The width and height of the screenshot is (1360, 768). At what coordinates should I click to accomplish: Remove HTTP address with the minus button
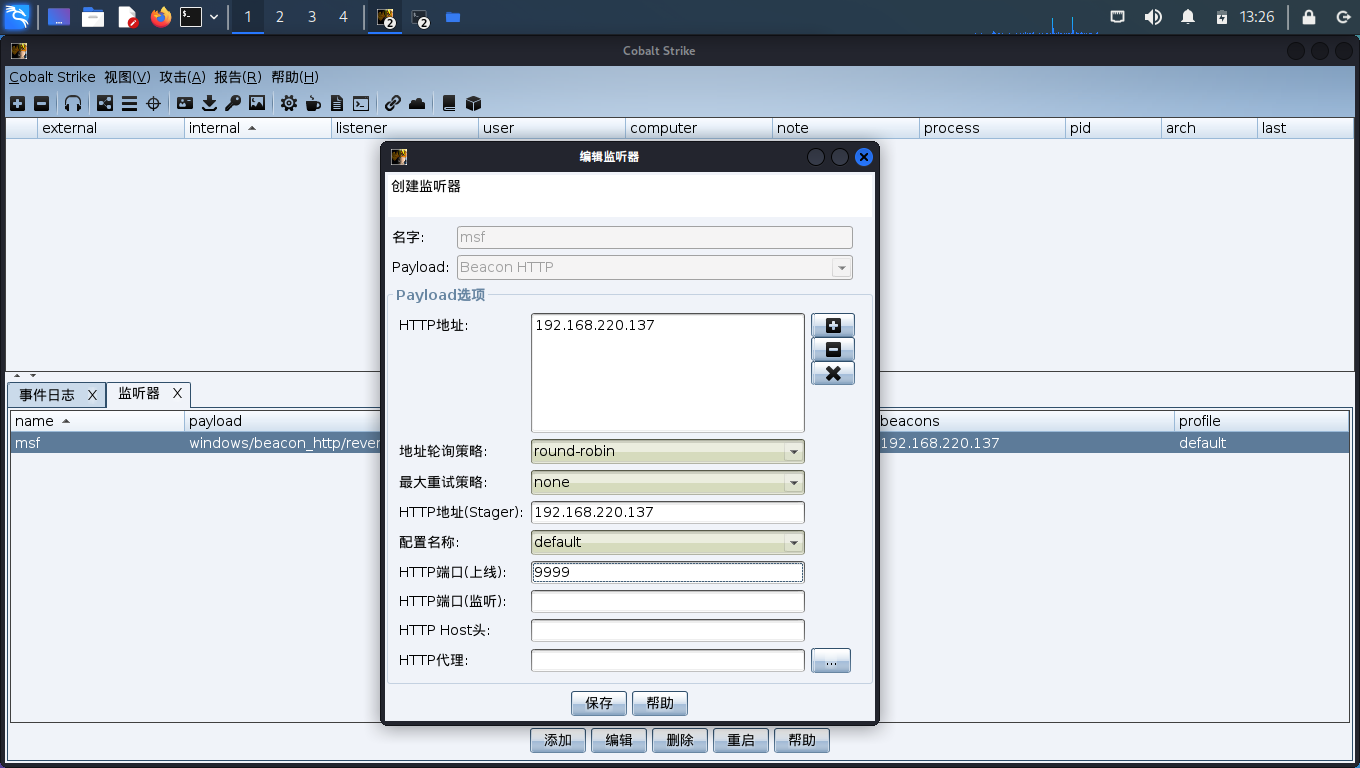(x=833, y=349)
